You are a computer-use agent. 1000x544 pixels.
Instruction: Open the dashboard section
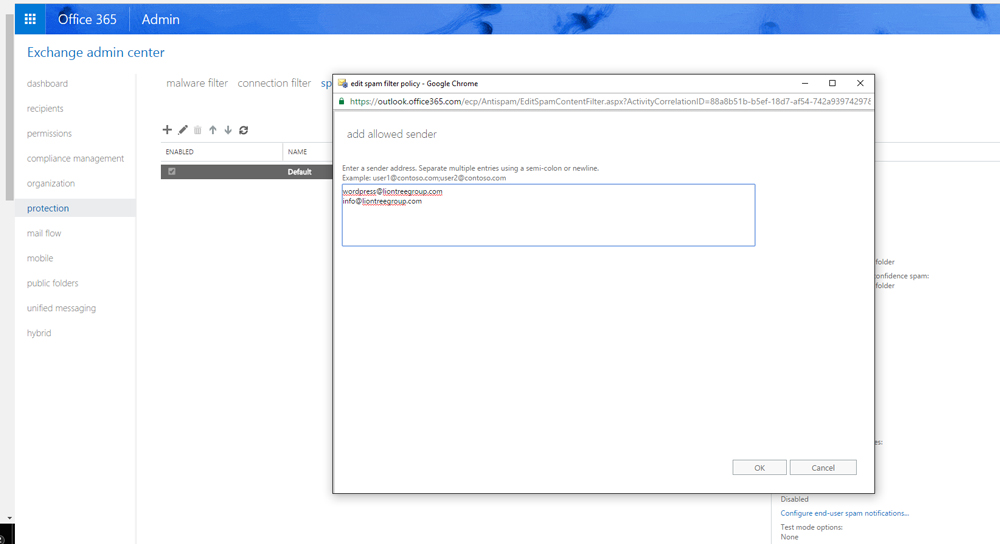[x=47, y=84]
